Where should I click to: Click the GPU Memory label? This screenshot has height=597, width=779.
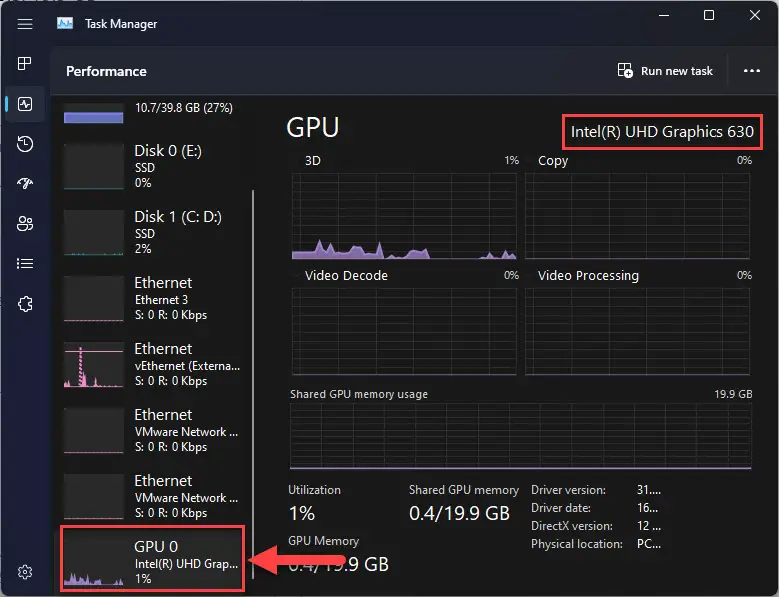(323, 541)
